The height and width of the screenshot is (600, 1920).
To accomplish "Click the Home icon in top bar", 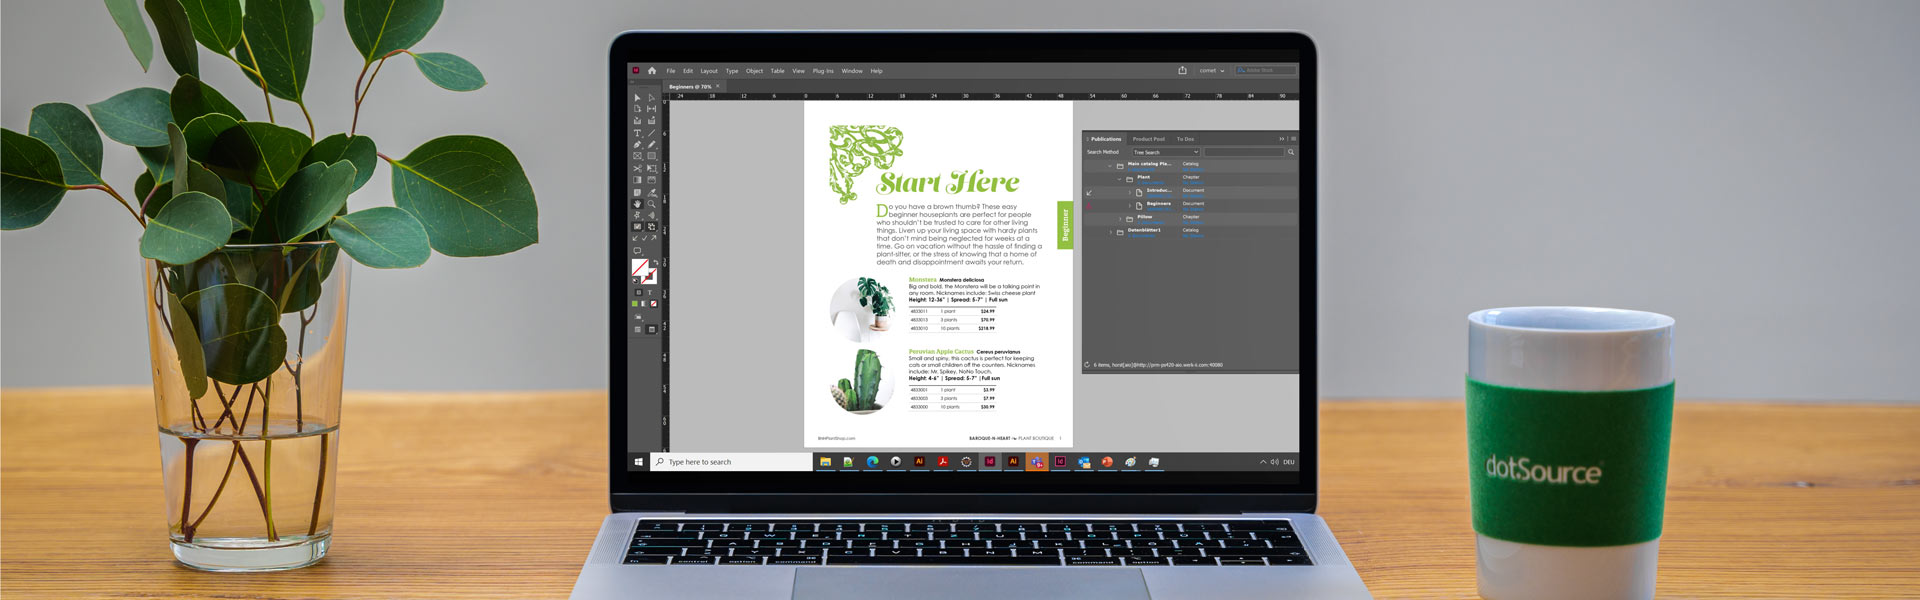I will tap(652, 71).
